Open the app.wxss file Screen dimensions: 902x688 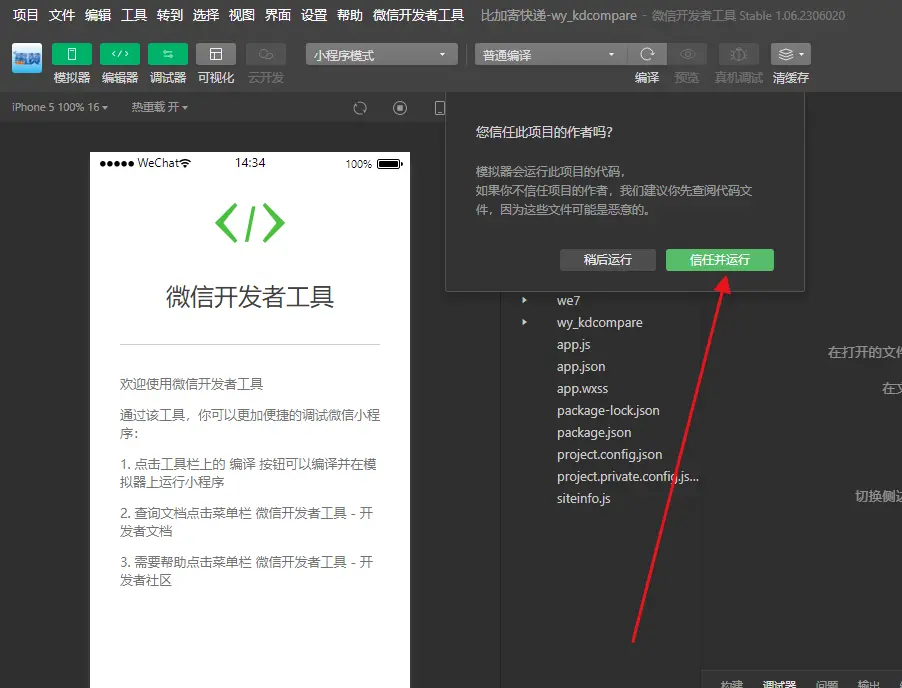[582, 388]
